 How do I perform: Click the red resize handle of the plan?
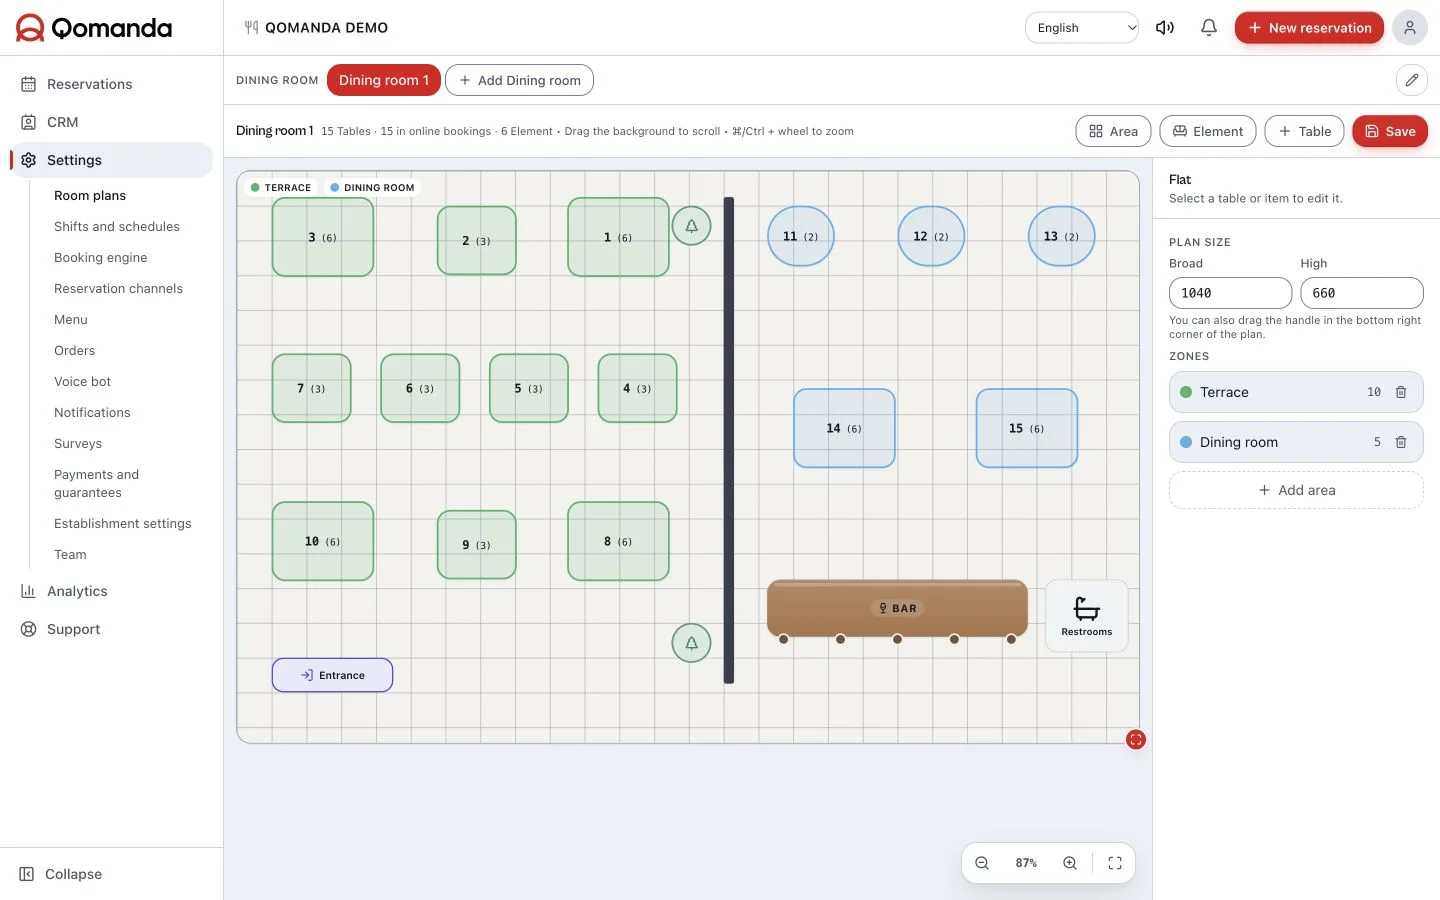(x=1136, y=740)
